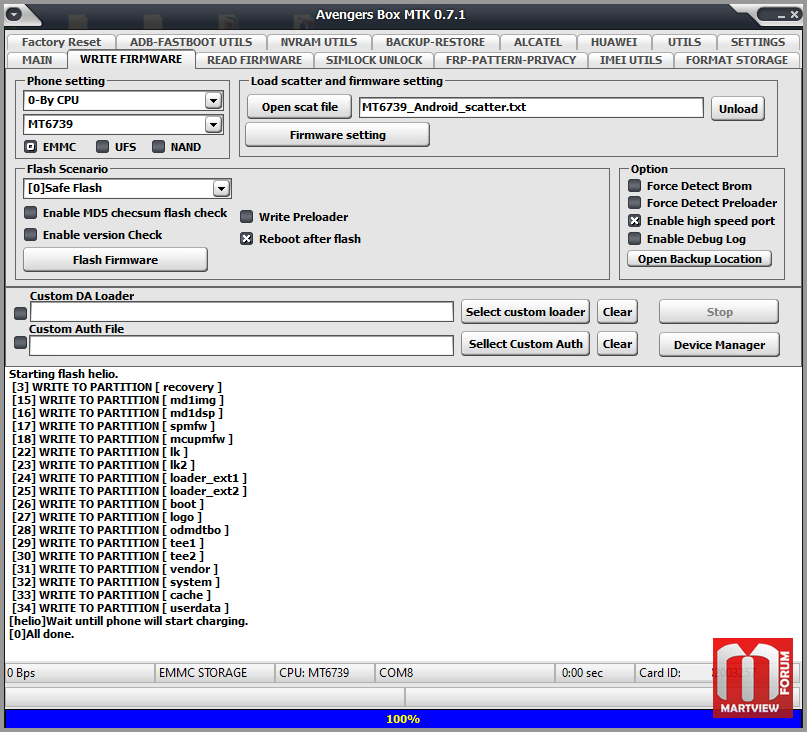Click log line WRITE TO PARTITION [ boot ]
Screen dimensions: 807x732
click(x=108, y=504)
